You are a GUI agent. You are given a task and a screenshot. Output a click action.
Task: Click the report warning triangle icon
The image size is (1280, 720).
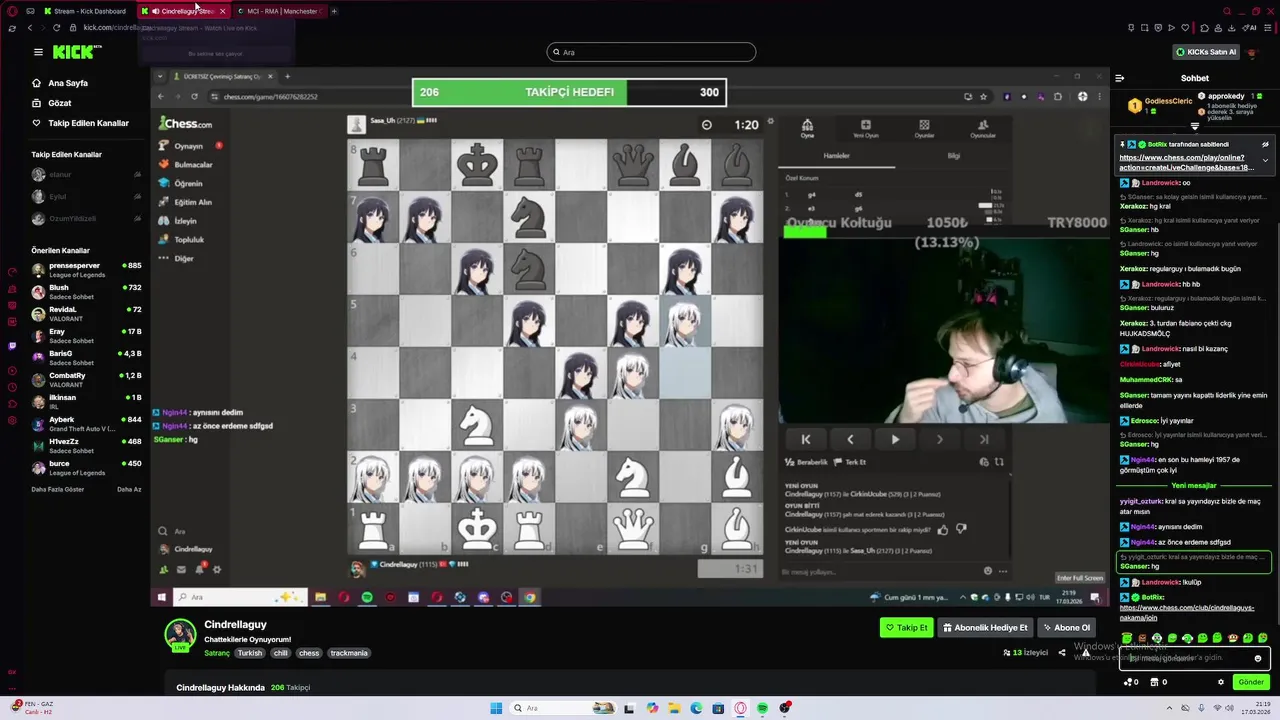(1086, 652)
